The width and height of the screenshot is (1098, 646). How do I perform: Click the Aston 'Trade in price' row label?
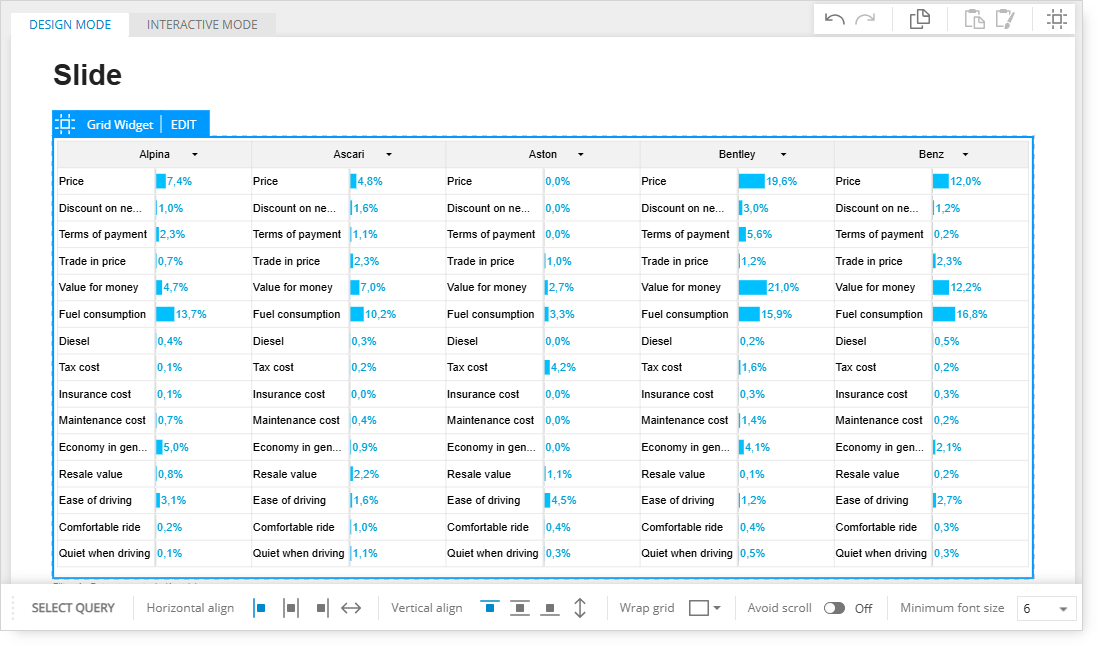(x=480, y=261)
